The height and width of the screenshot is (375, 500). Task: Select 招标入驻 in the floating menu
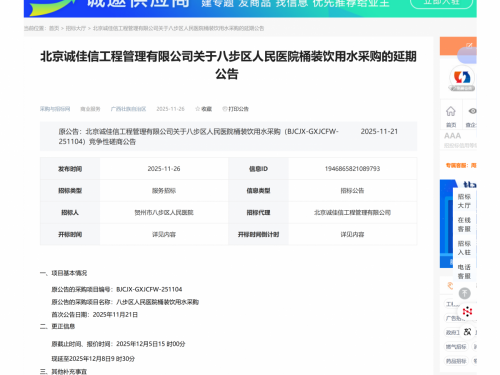point(464,248)
